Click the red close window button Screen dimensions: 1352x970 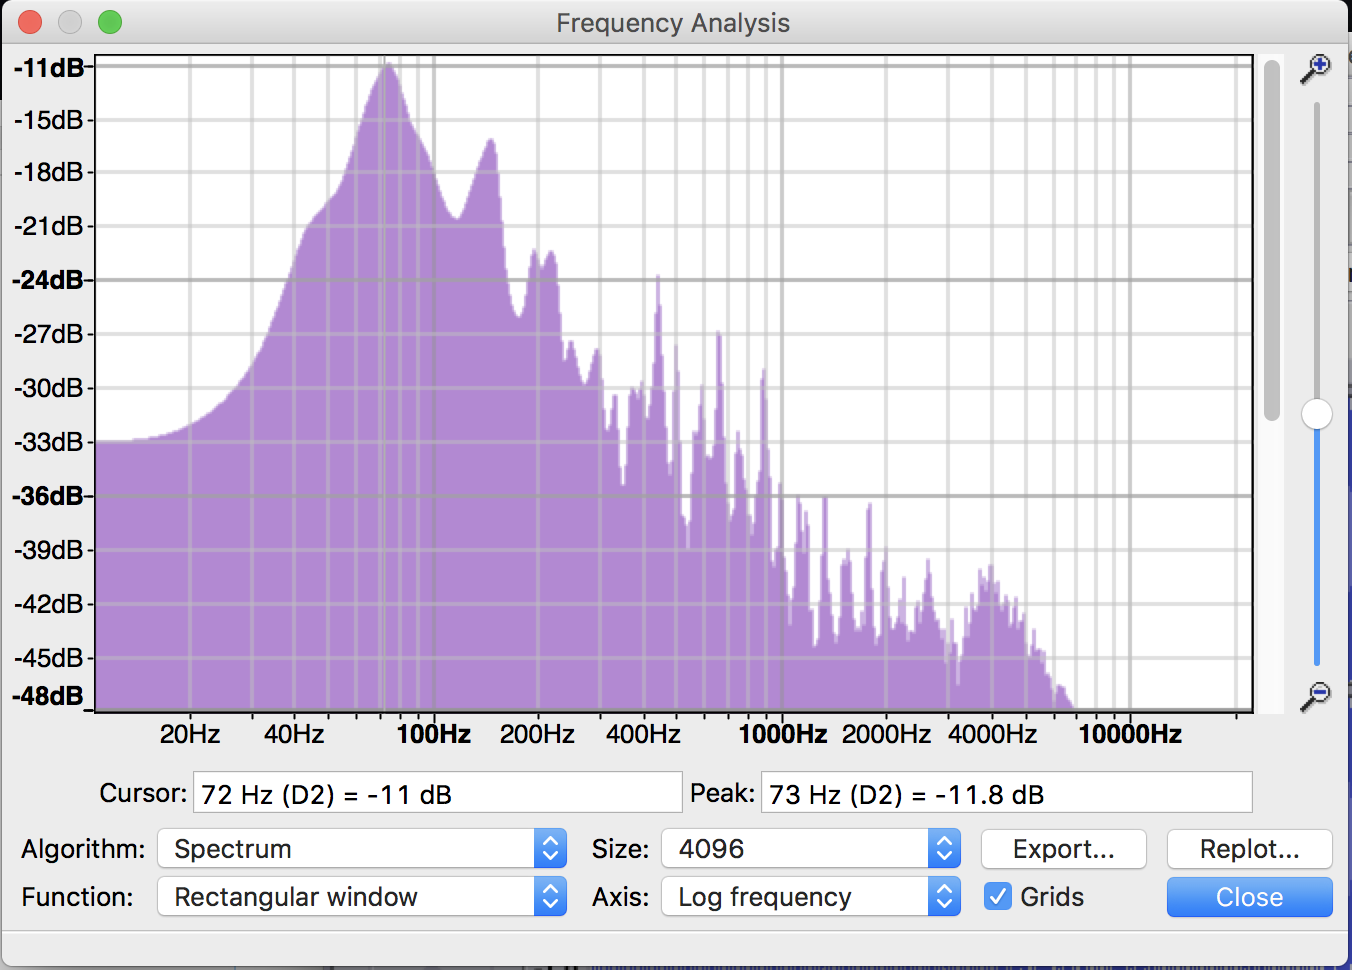pos(30,22)
